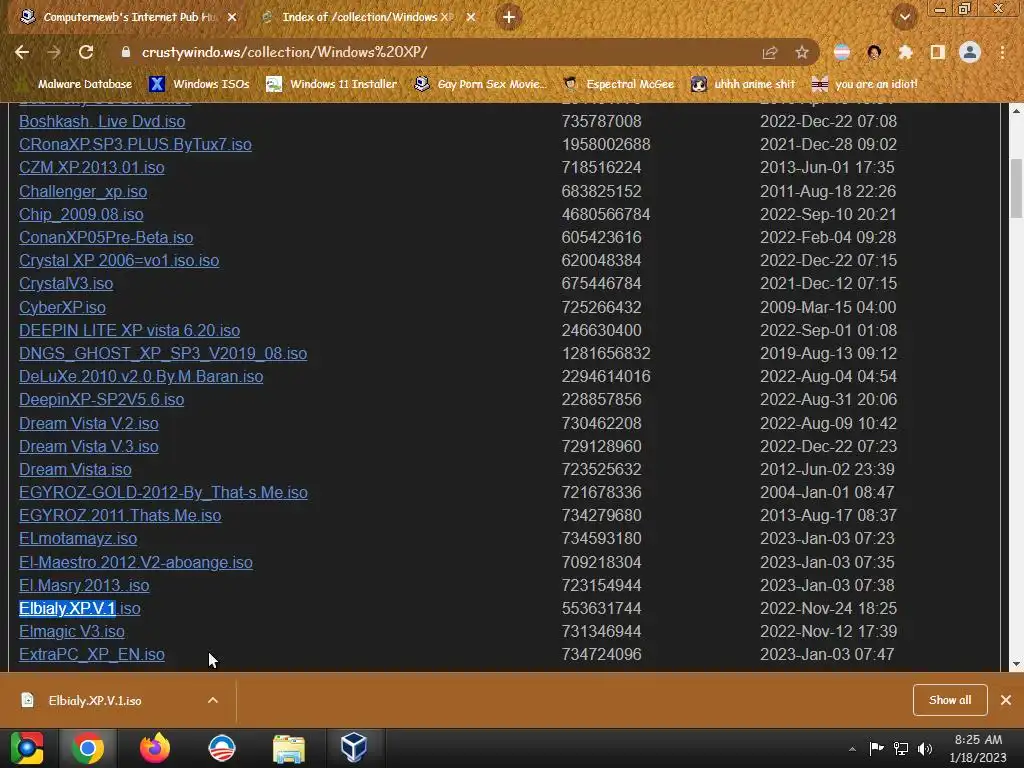1024x768 pixels.
Task: Go forward to the next page
Action: pyautogui.click(x=54, y=52)
